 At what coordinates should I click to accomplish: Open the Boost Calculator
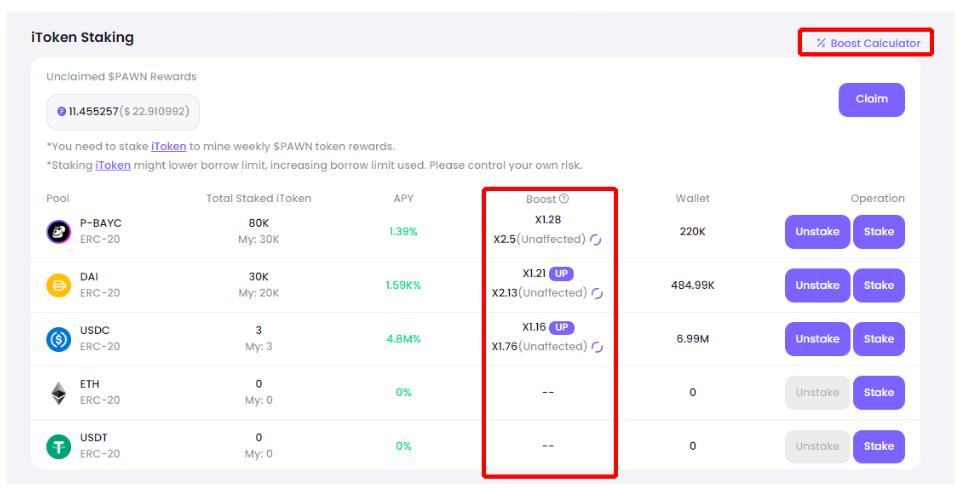(x=867, y=43)
